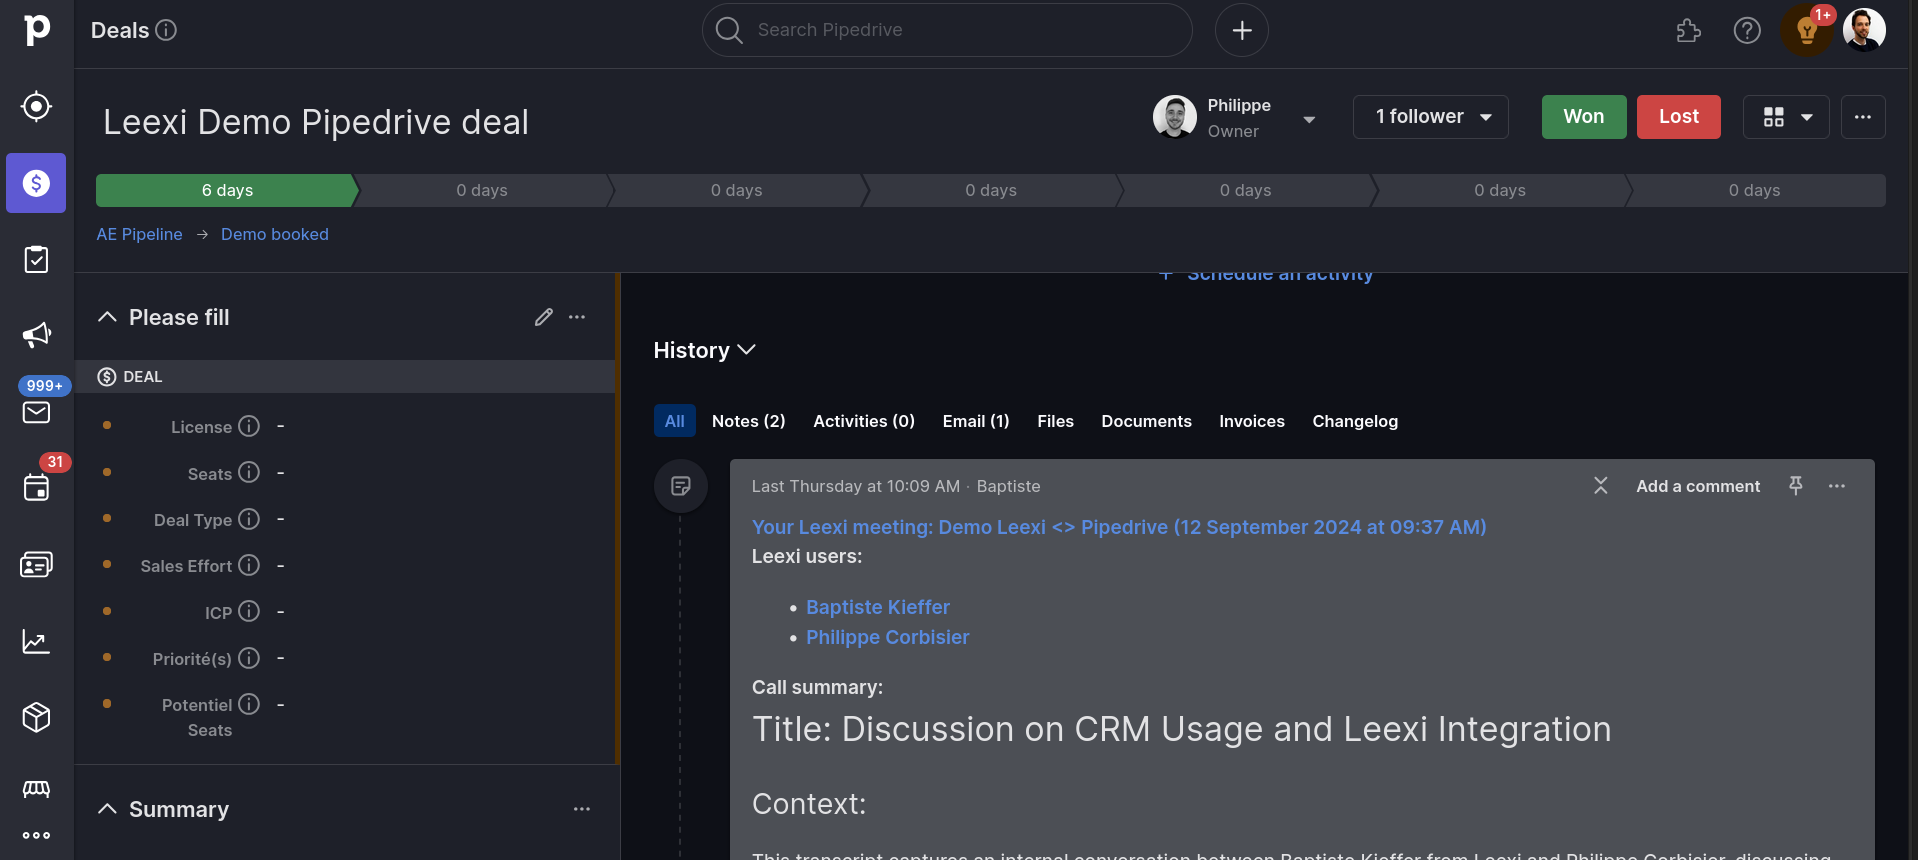Select the 6 days pipeline stage
This screenshot has height=860, width=1918.
point(227,190)
